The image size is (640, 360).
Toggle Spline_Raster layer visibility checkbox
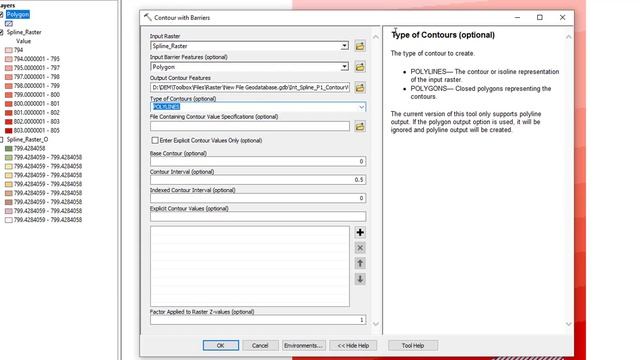click(1, 32)
